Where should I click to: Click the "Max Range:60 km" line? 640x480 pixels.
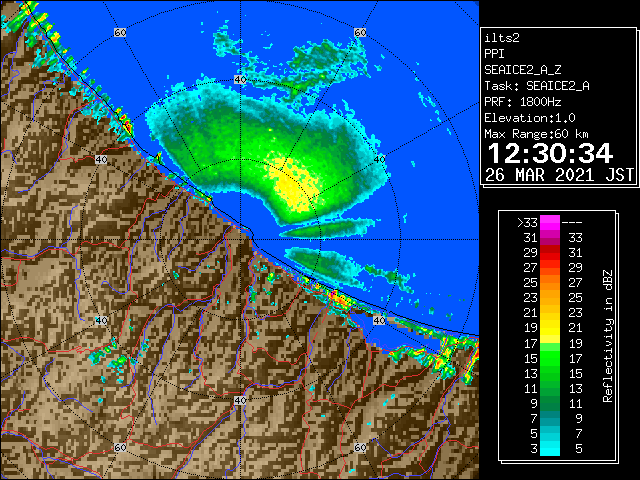pos(536,134)
